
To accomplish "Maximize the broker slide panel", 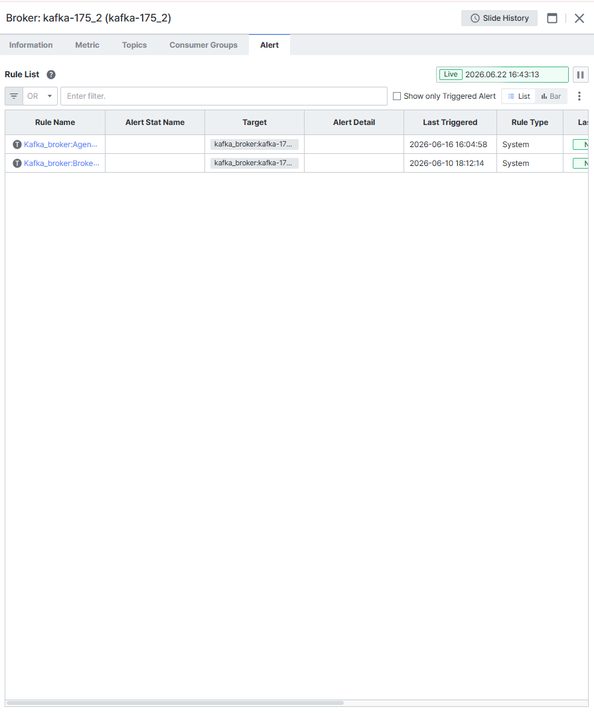I will pyautogui.click(x=552, y=18).
